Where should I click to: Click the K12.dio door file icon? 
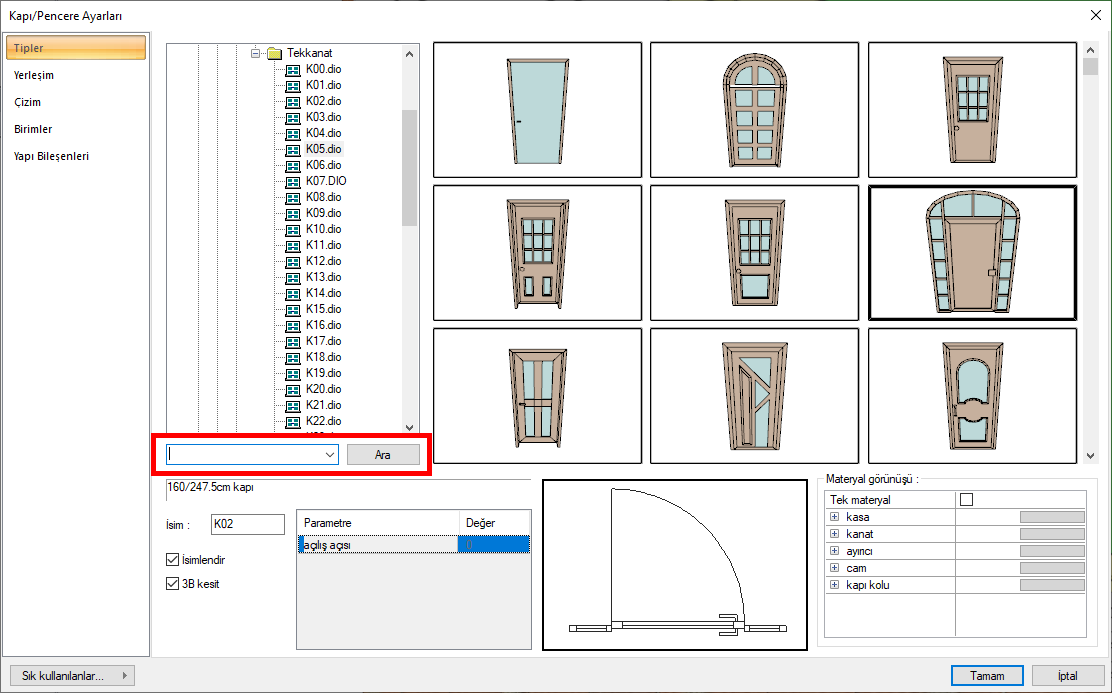tap(293, 261)
